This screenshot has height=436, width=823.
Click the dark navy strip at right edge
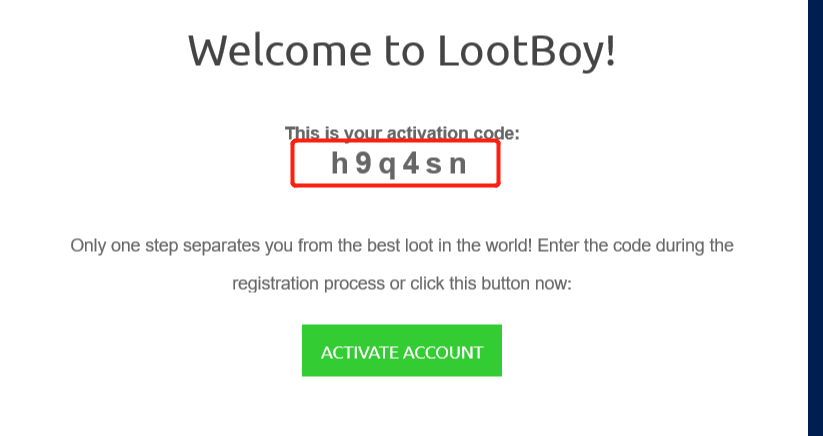coord(815,218)
